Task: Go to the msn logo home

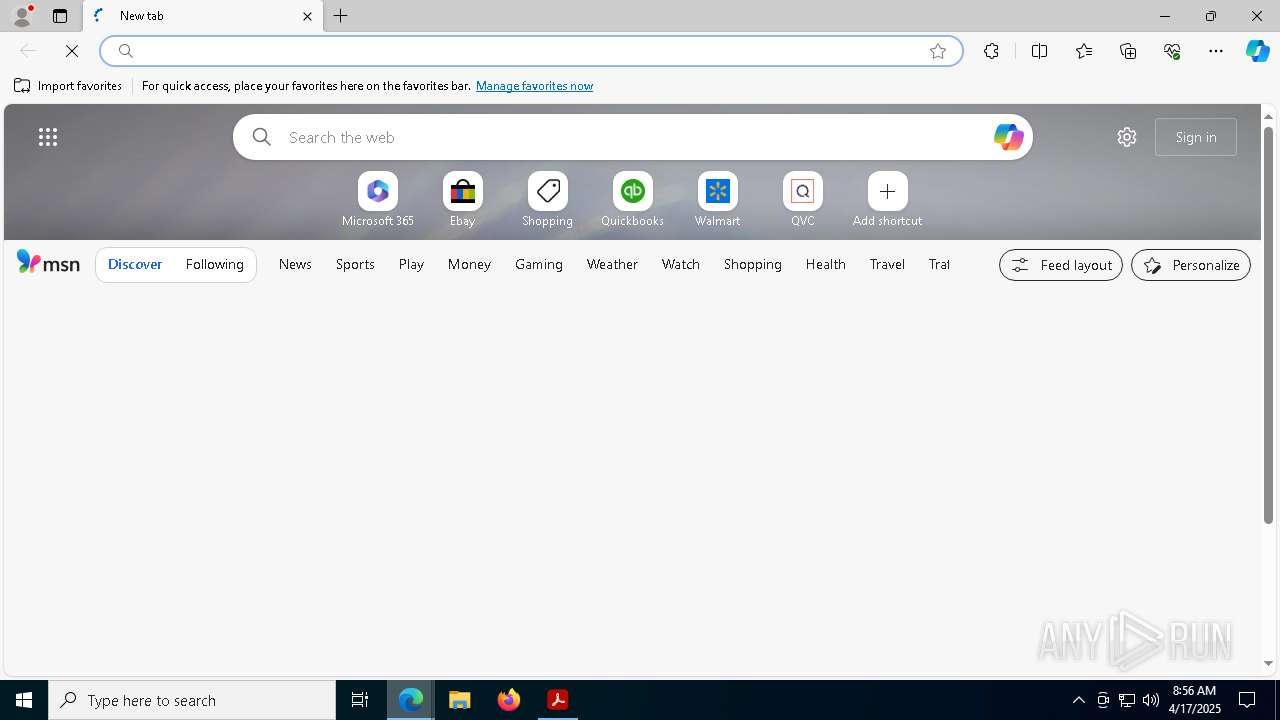Action: [x=48, y=263]
